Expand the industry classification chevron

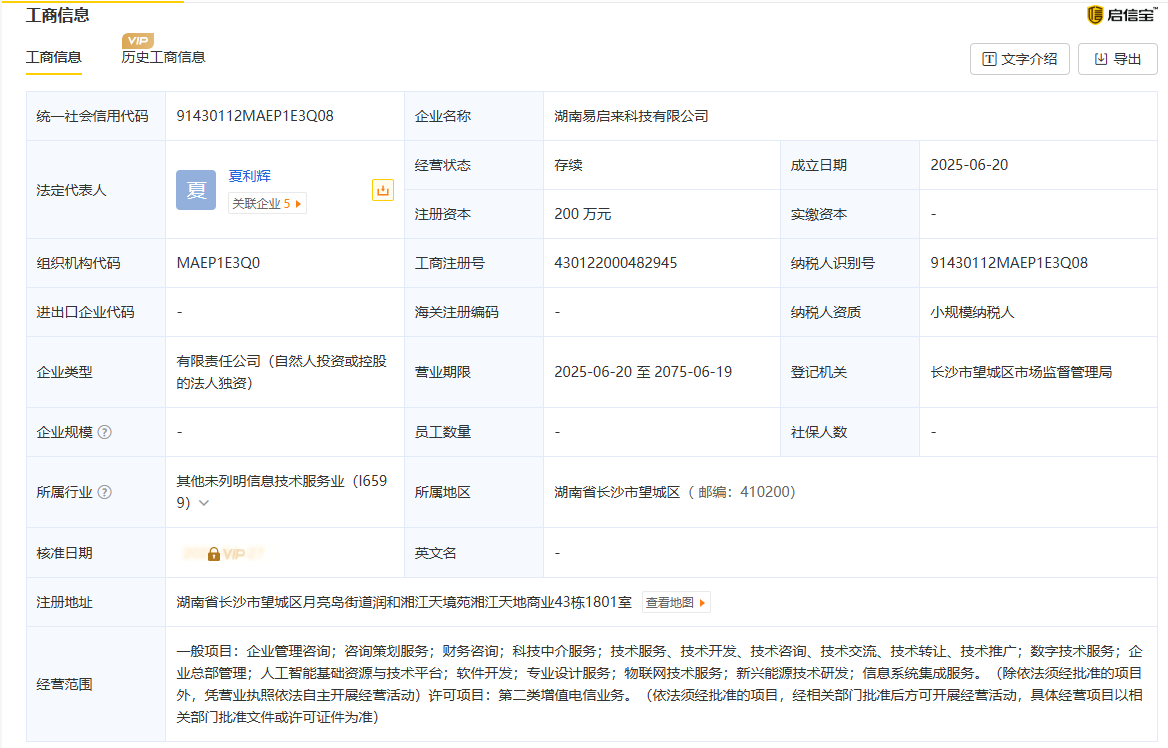204,503
